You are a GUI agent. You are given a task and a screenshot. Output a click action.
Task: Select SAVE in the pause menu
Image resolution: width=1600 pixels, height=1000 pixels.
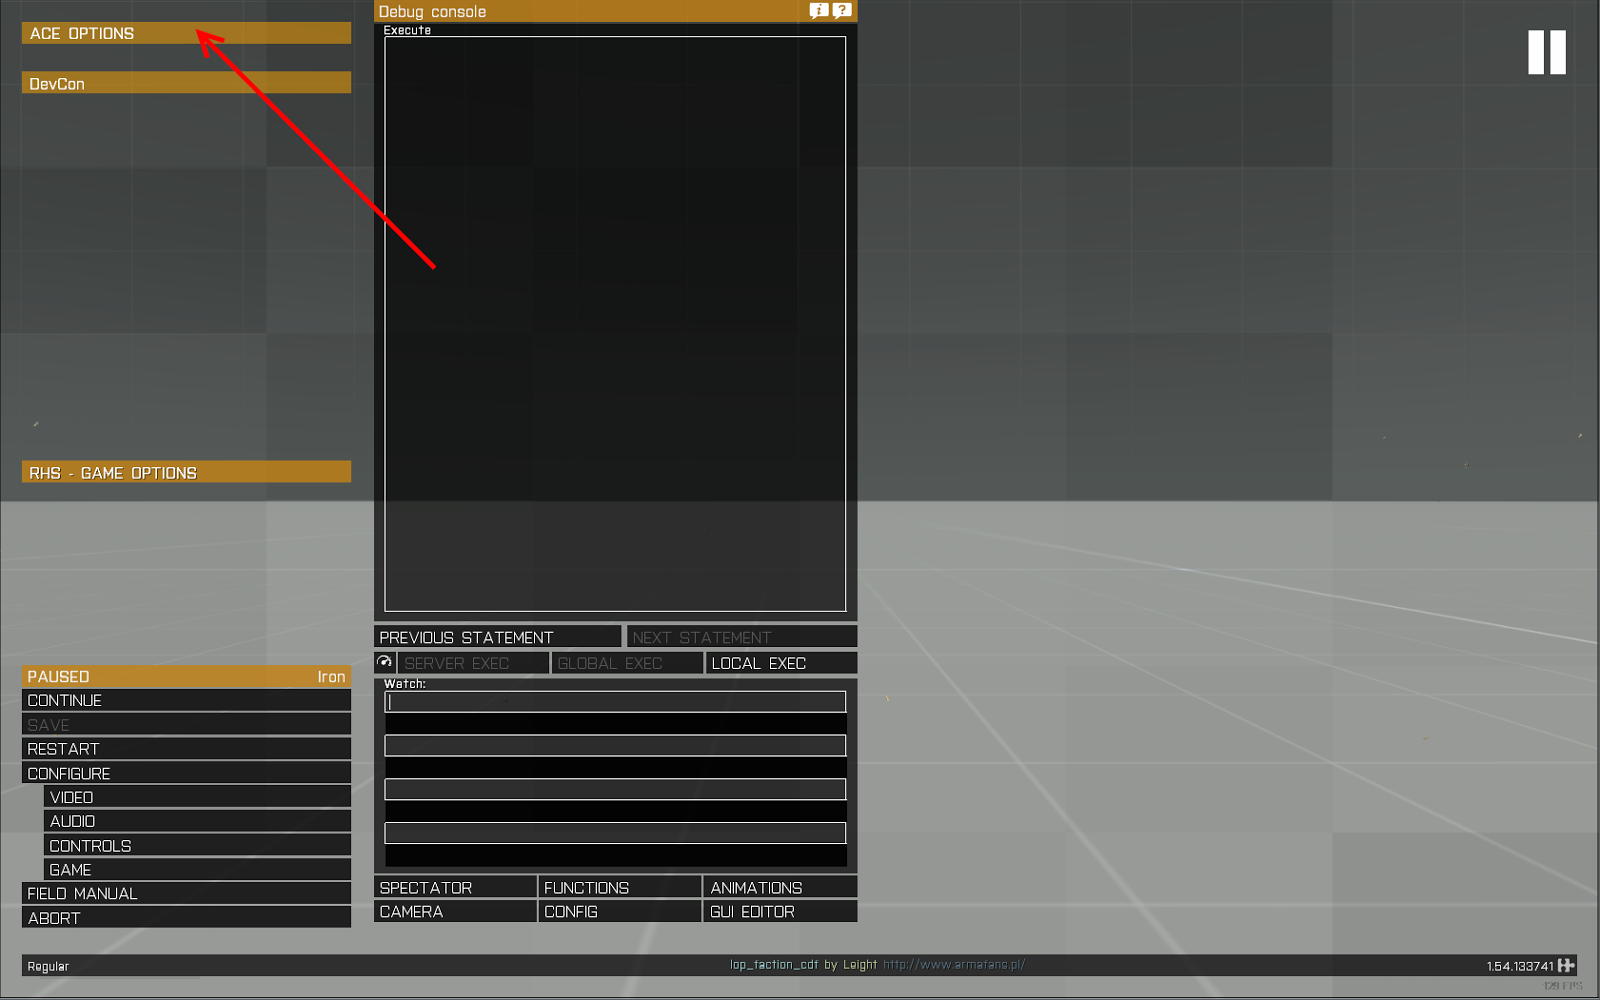186,724
